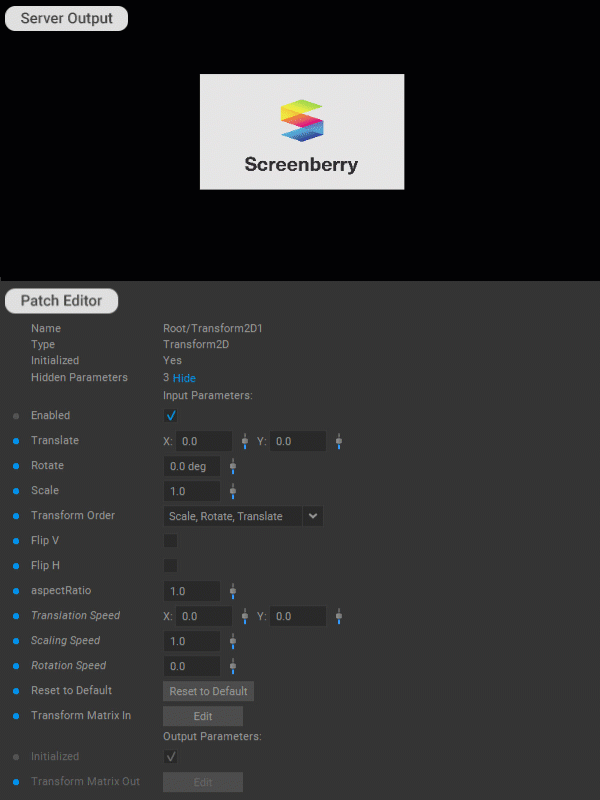Click the gray dot beside output Initialized
Image resolution: width=600 pixels, height=800 pixels.
coord(16,757)
